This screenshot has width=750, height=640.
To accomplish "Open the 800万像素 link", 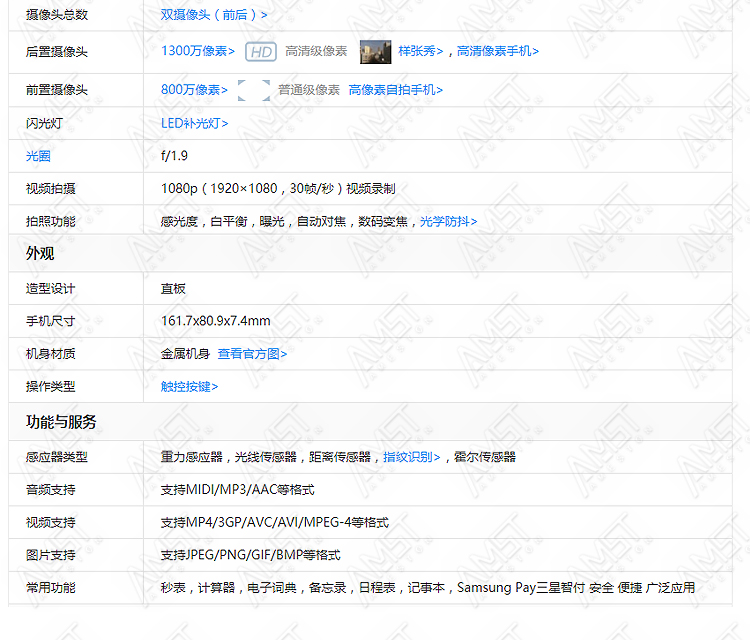I will [194, 90].
